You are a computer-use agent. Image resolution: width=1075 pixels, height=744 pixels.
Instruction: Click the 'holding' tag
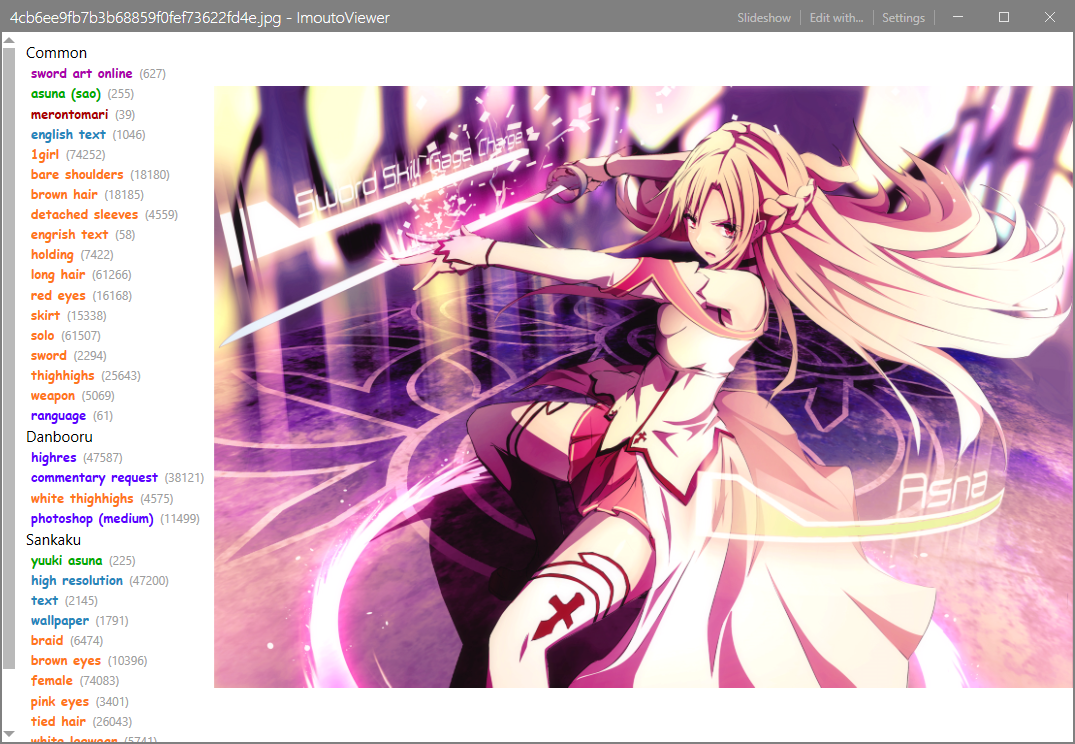point(52,254)
